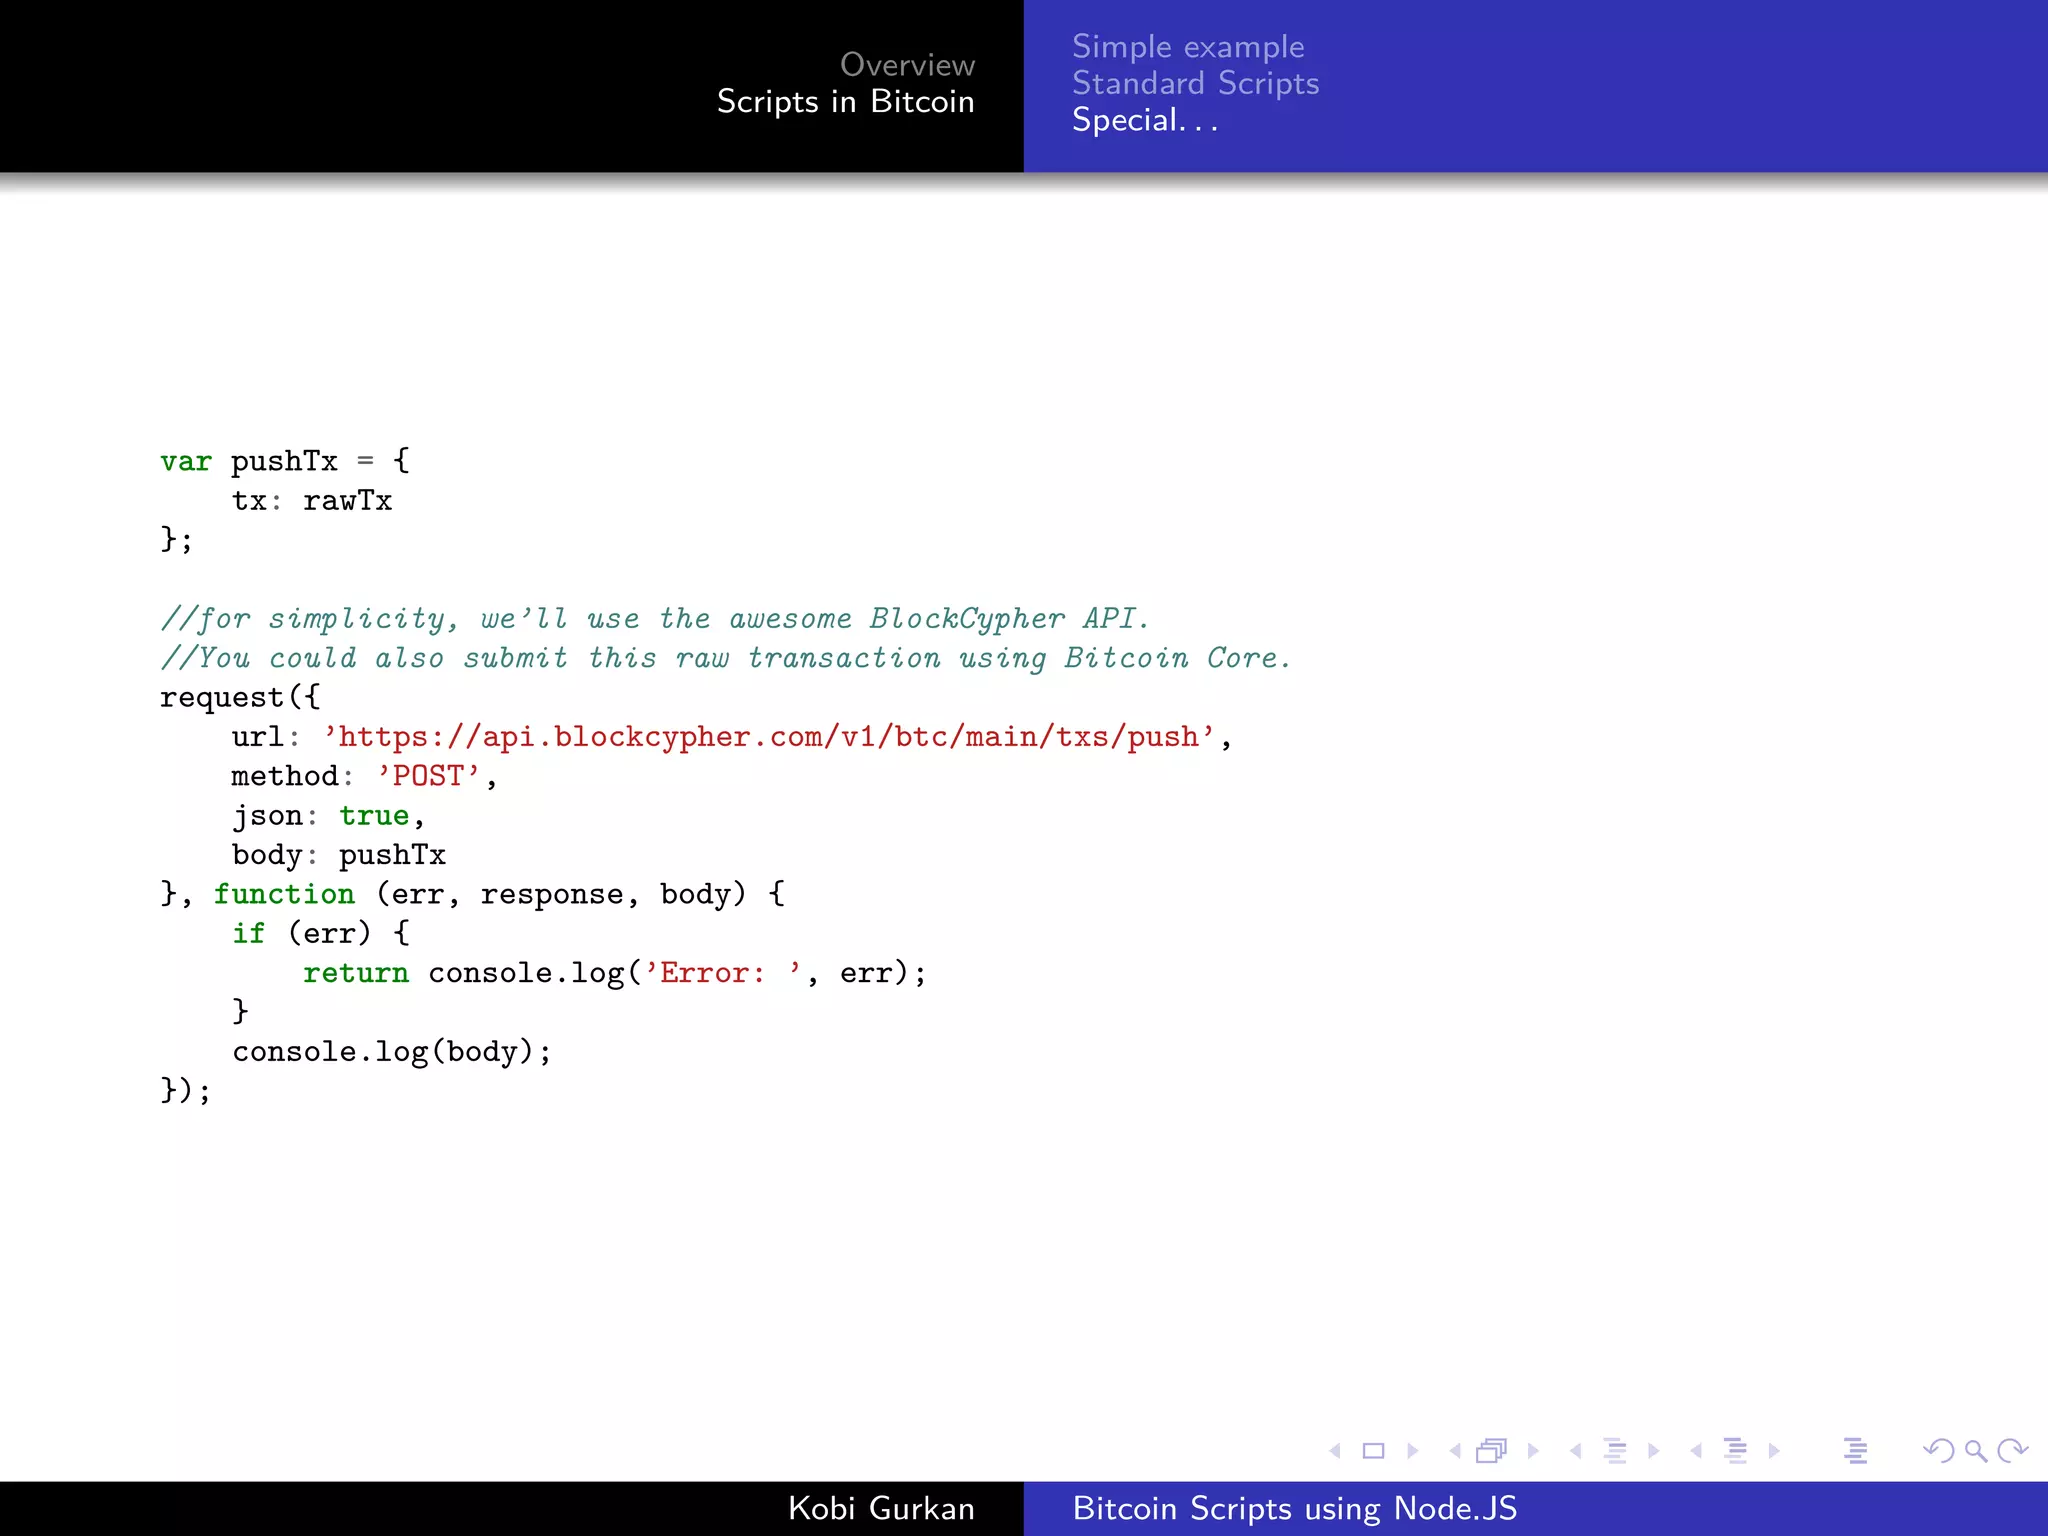
Task: Click the 'POST' method string
Action: [x=429, y=776]
